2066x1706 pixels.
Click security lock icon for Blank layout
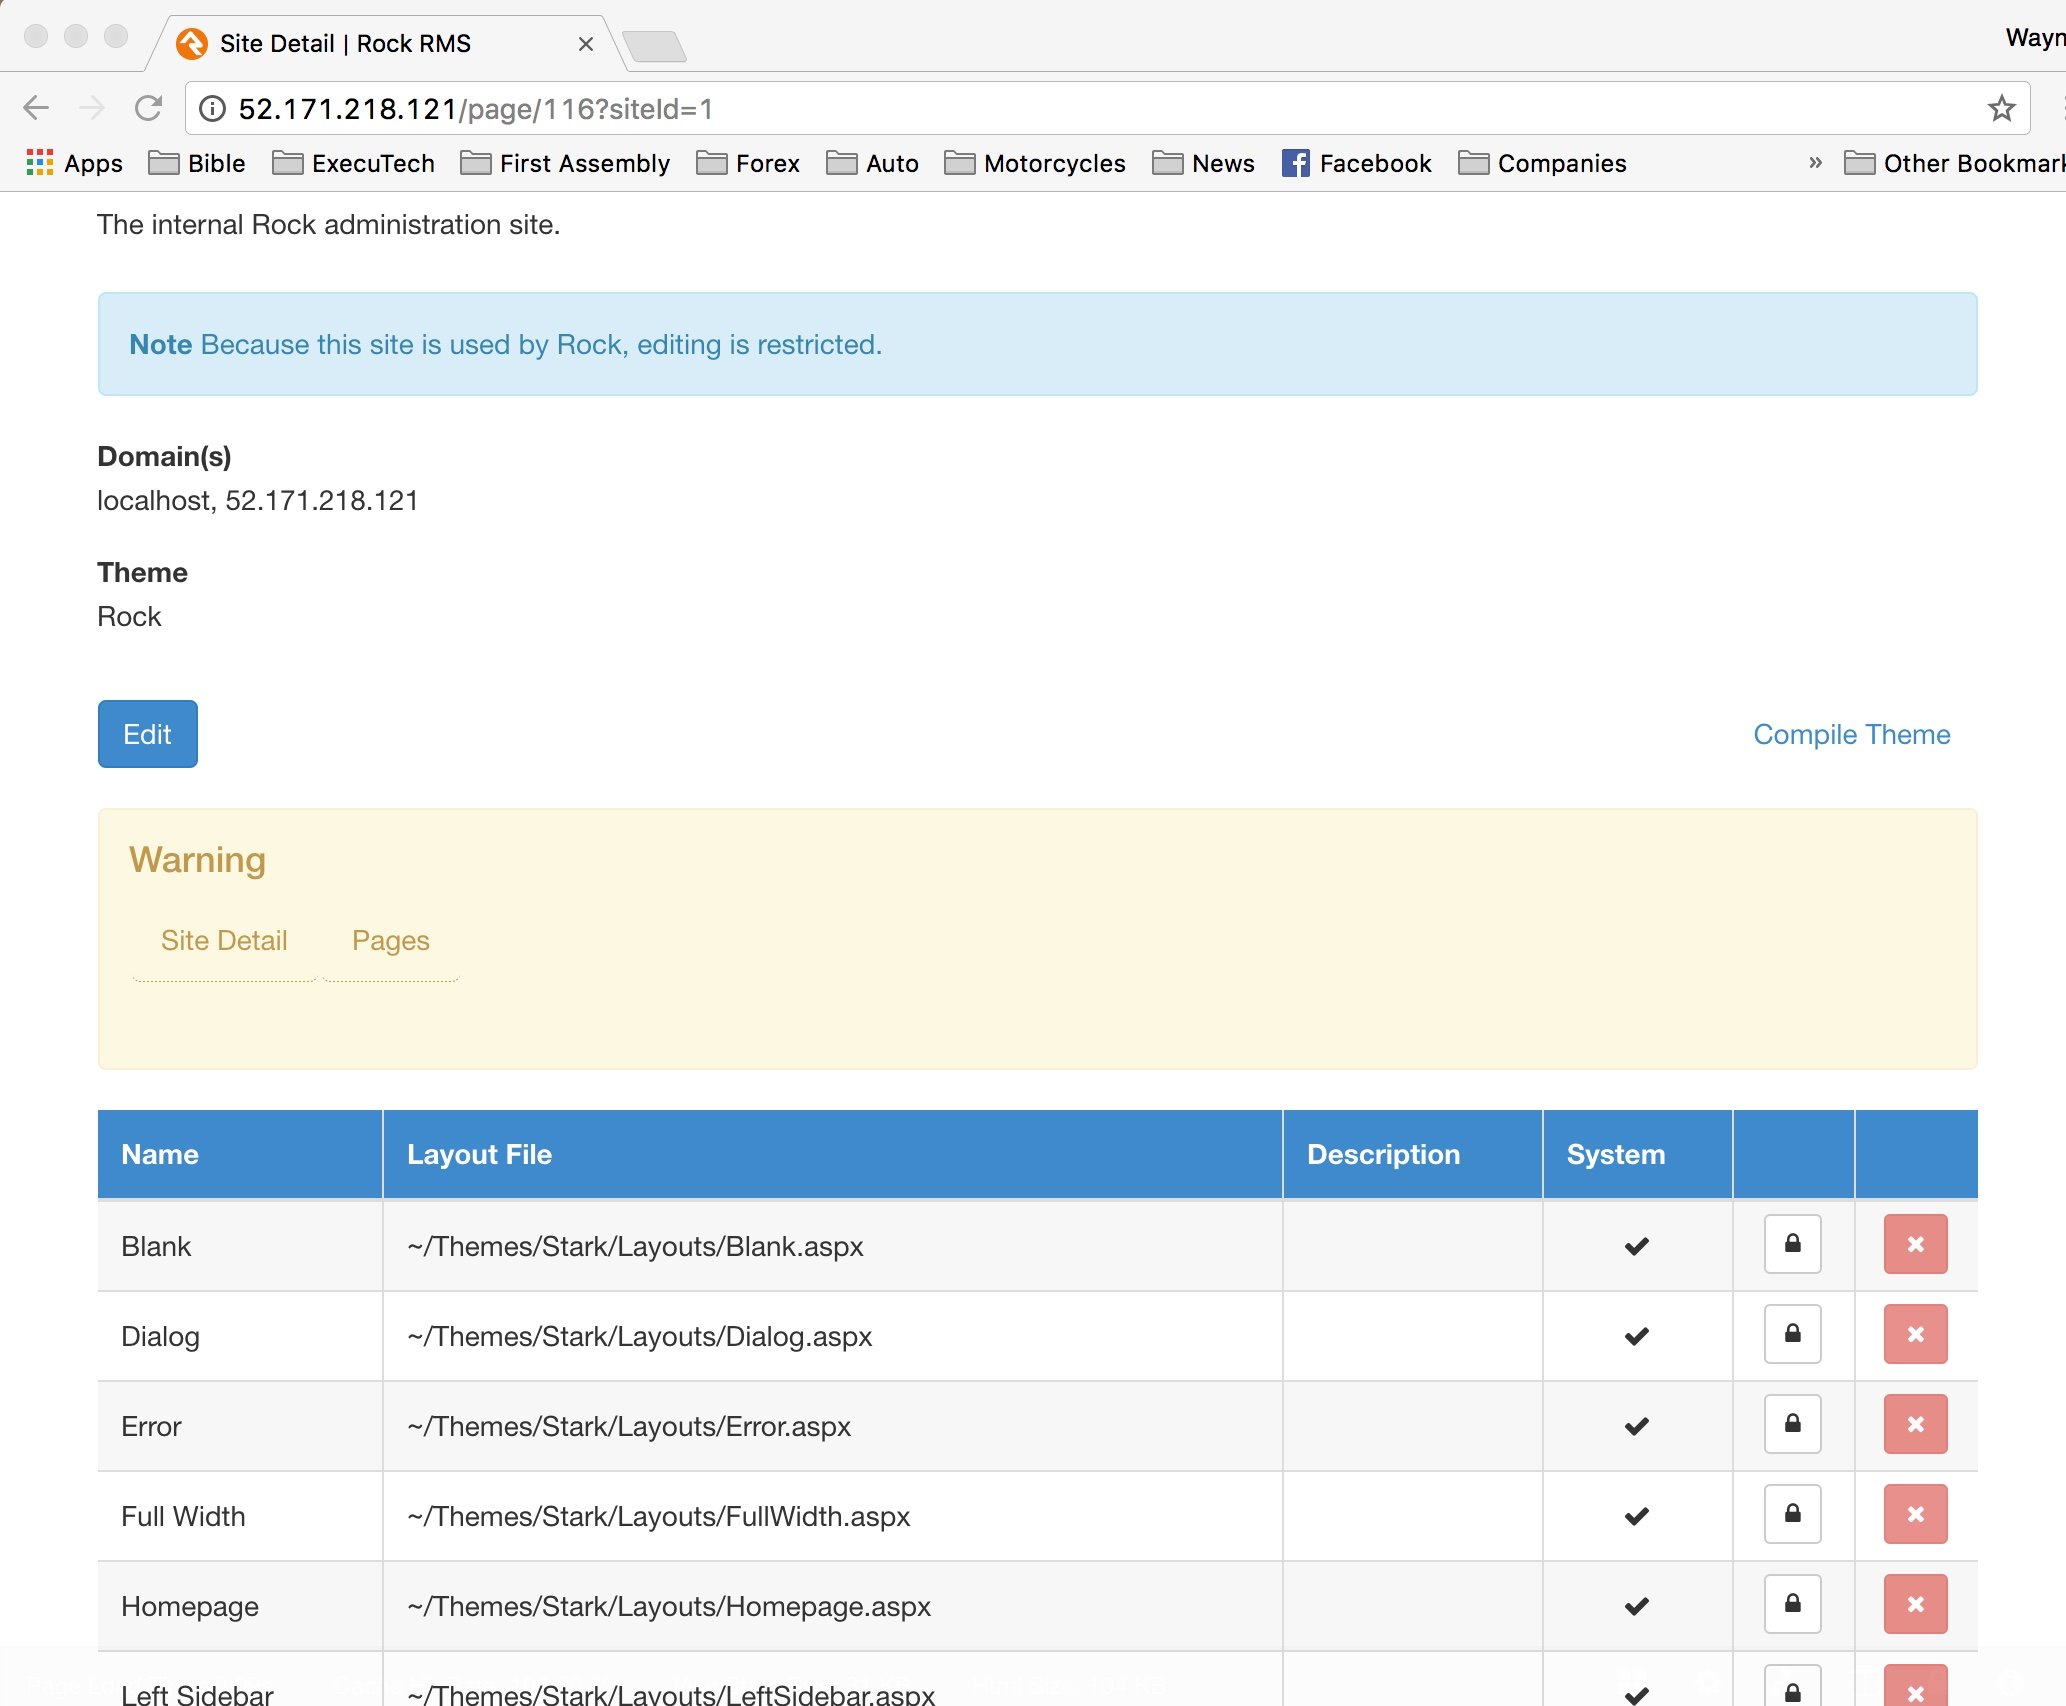point(1792,1244)
